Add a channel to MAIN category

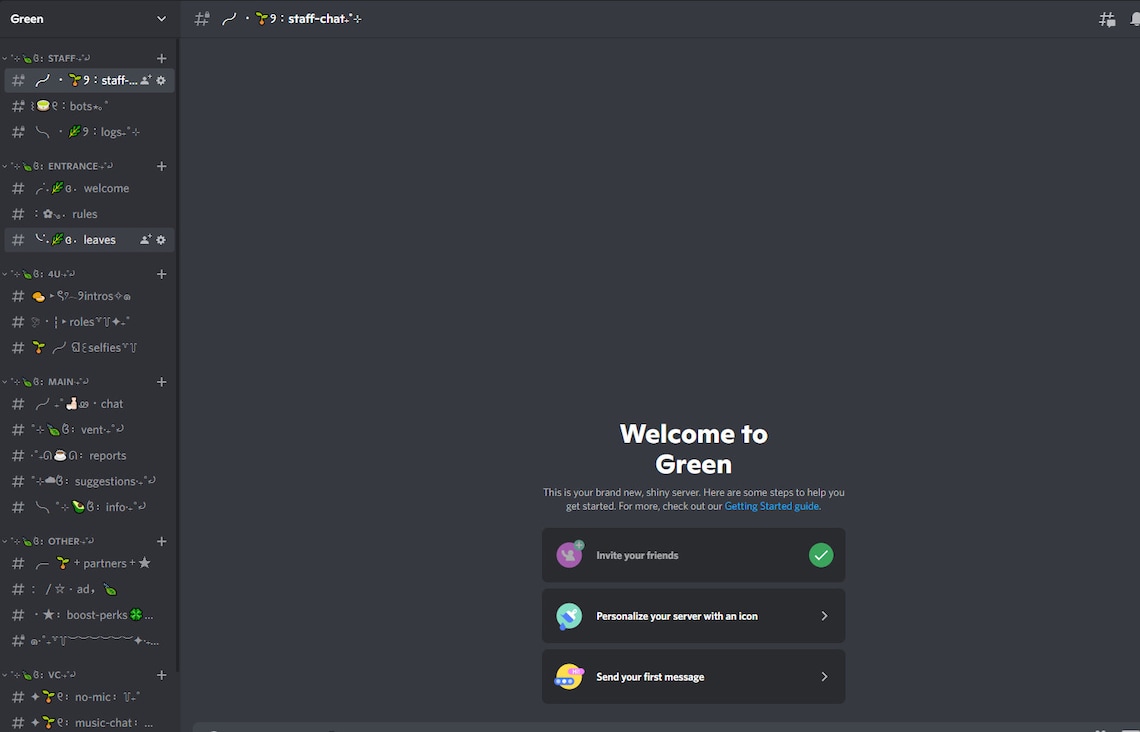[161, 382]
